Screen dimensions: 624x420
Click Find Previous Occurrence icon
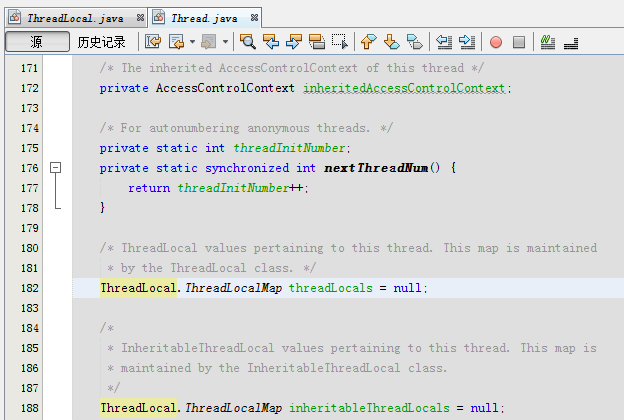point(271,41)
